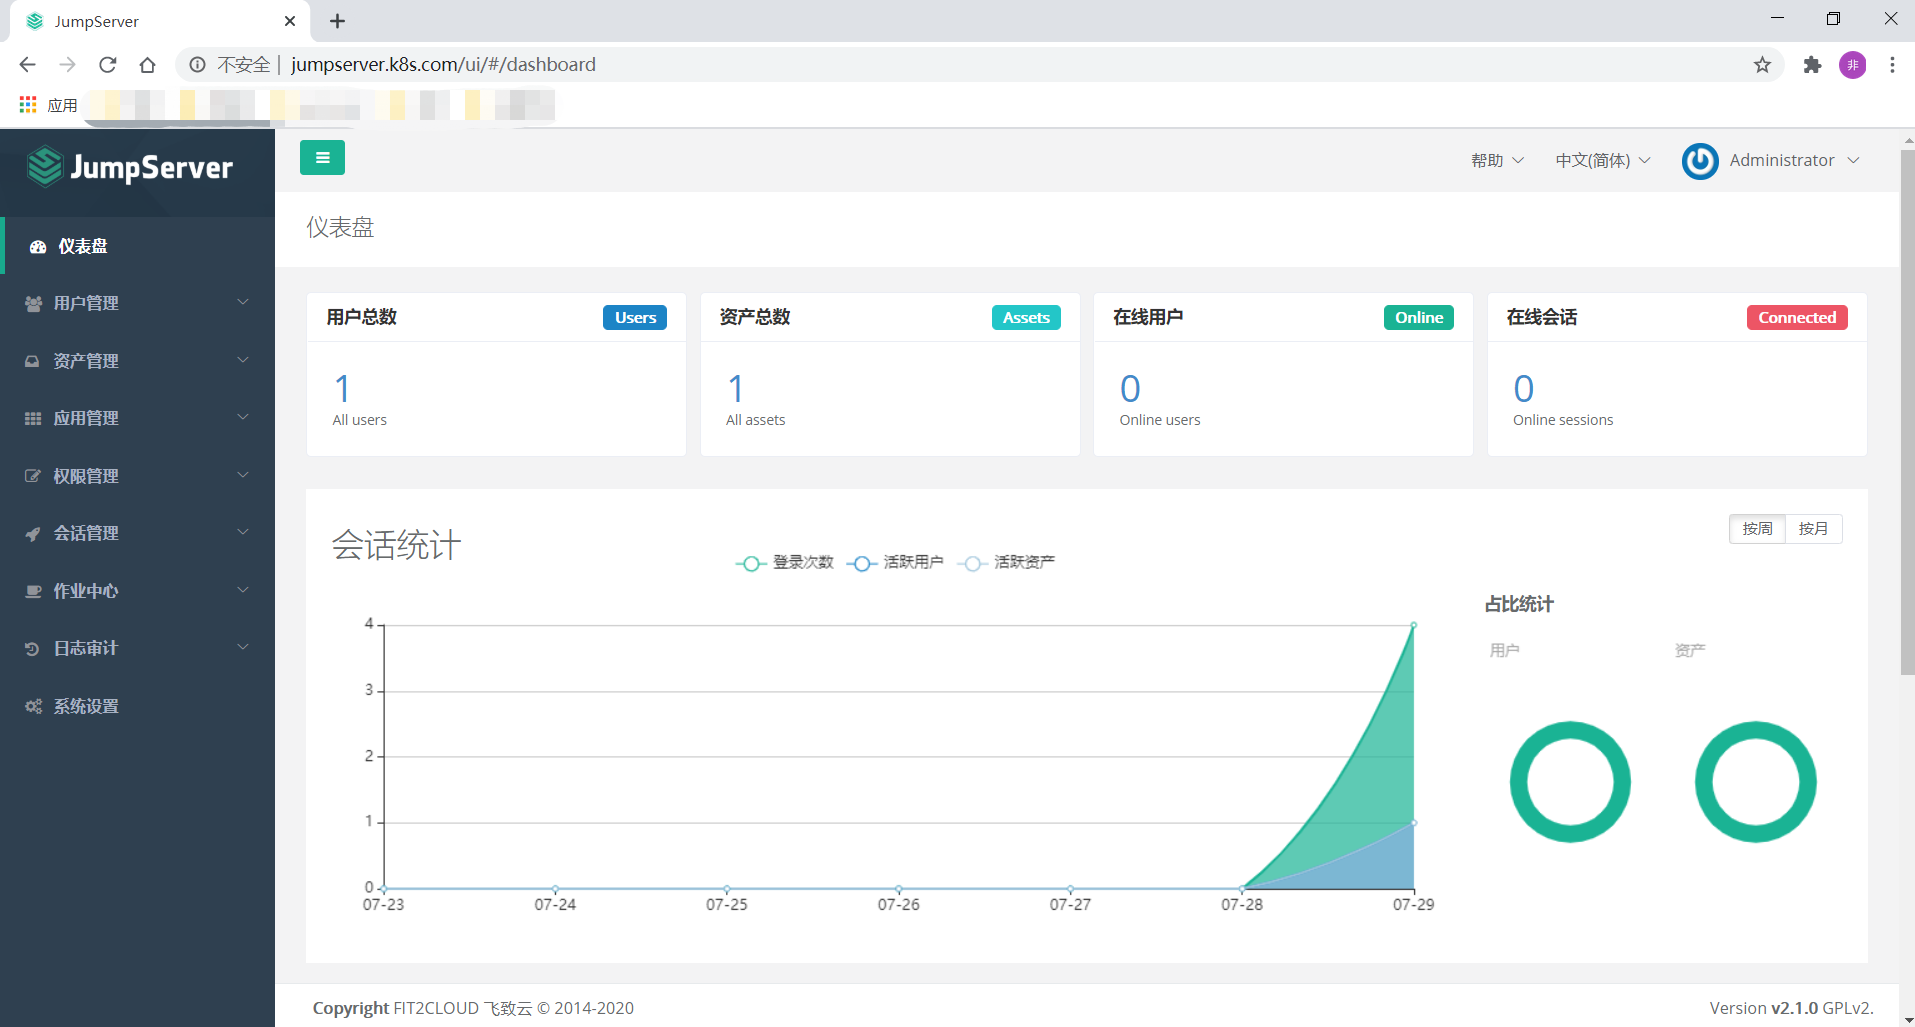Open the Chrome three-dot menu

point(1892,65)
